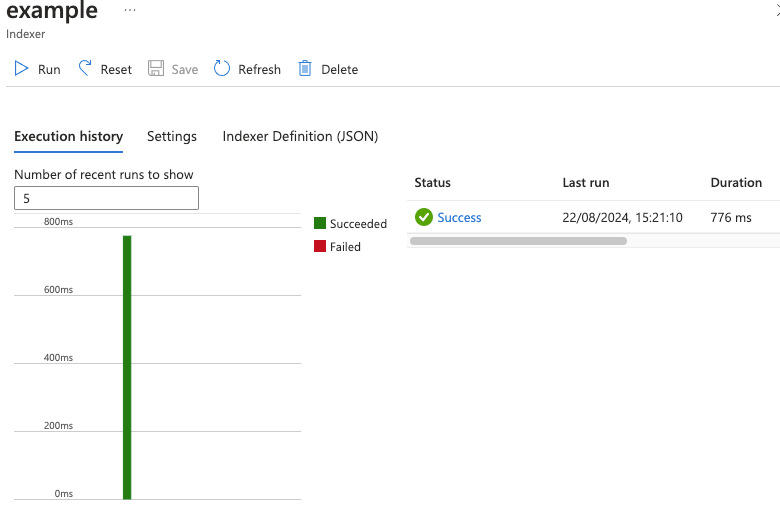This screenshot has width=780, height=511.
Task: Select the 22/08/2024, 15:21:10 cell
Action: [x=622, y=217]
